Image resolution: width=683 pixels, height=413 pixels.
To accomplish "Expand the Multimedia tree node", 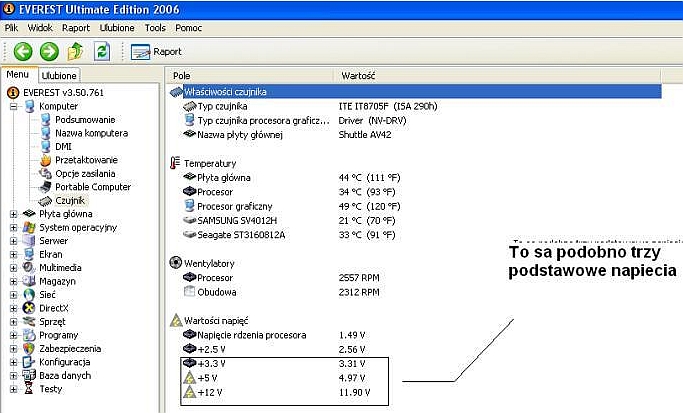I will (x=14, y=268).
